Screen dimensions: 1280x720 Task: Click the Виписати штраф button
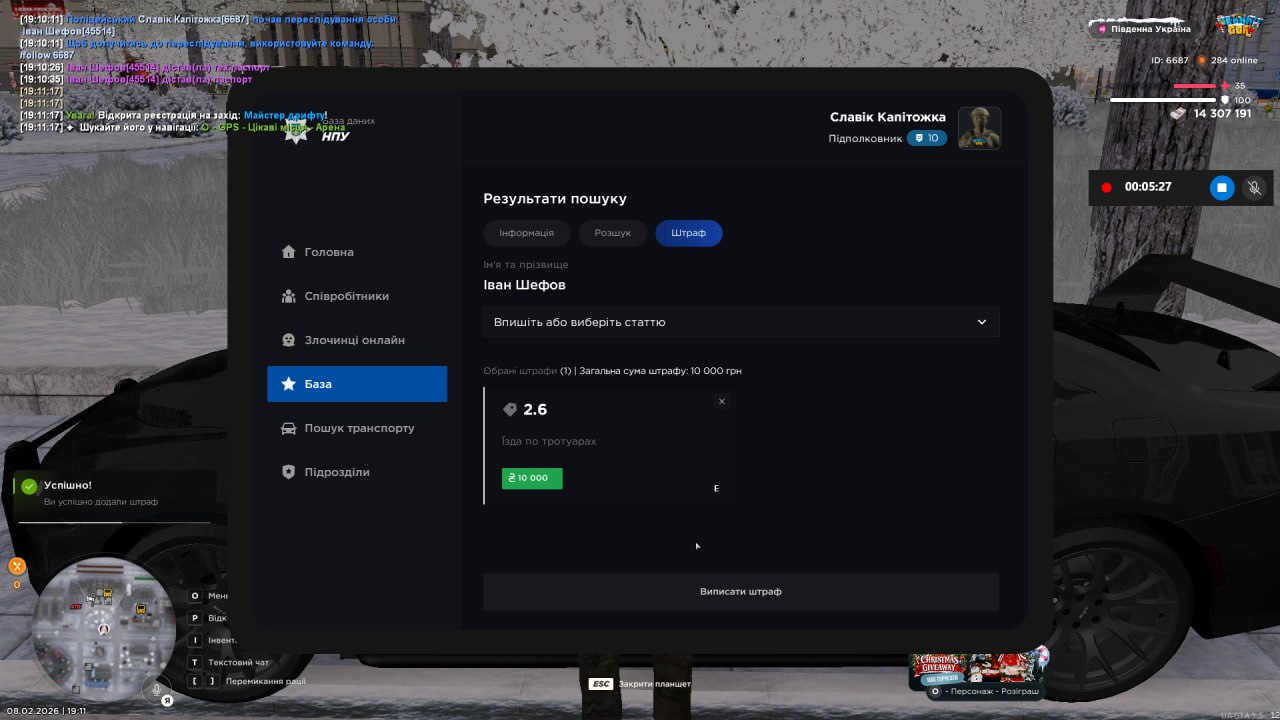click(x=741, y=591)
